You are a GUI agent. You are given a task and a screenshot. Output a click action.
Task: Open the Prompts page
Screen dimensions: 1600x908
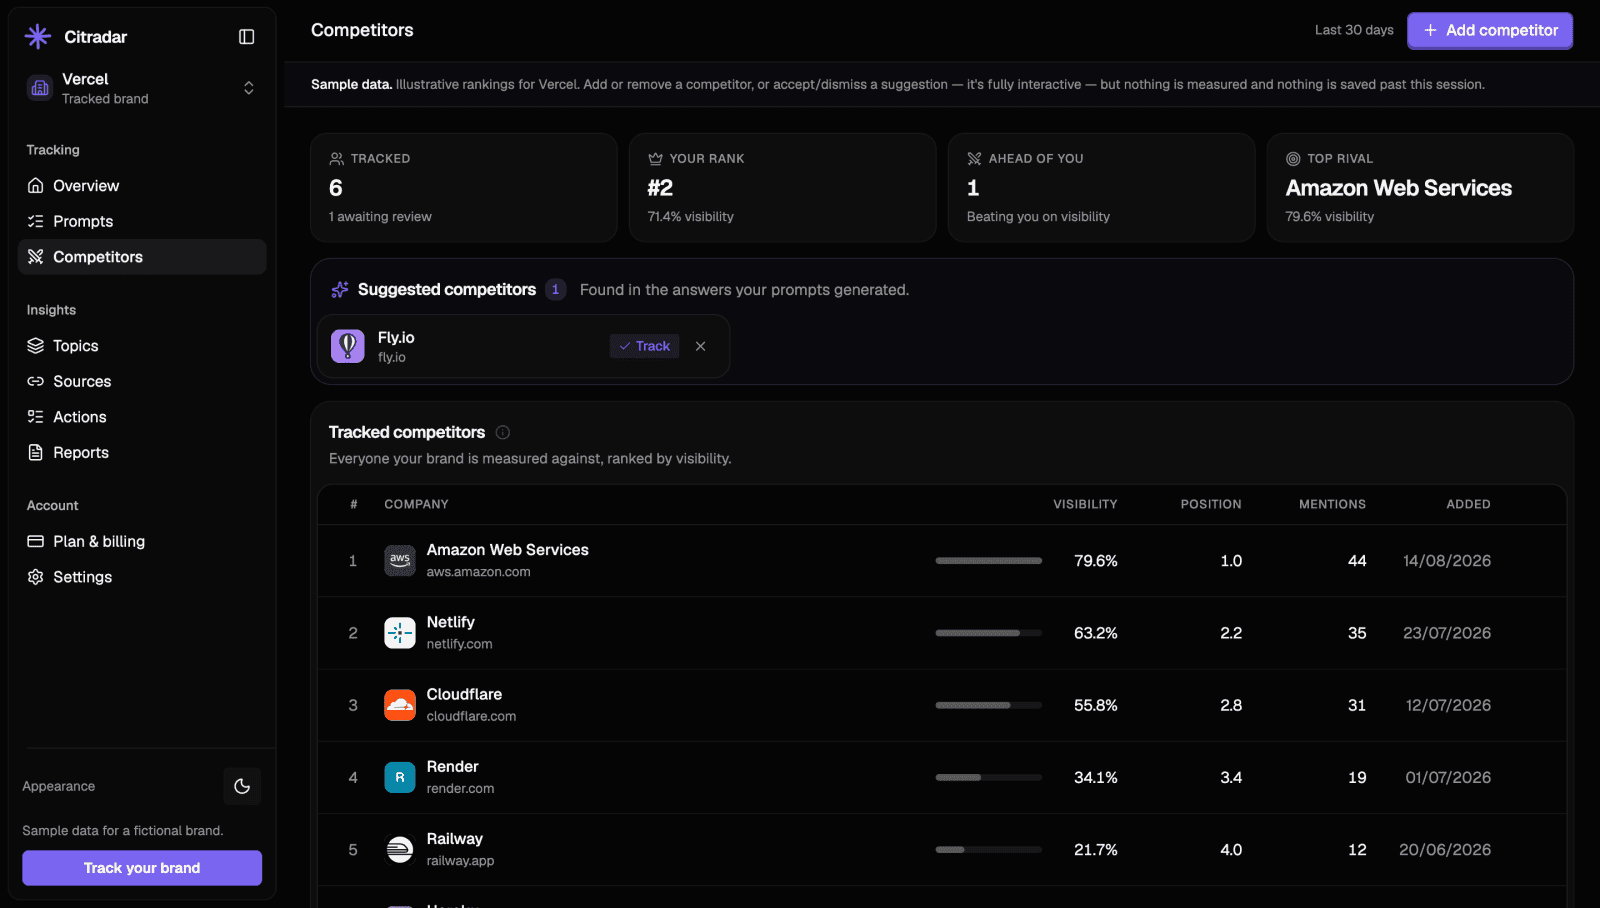tap(142, 221)
